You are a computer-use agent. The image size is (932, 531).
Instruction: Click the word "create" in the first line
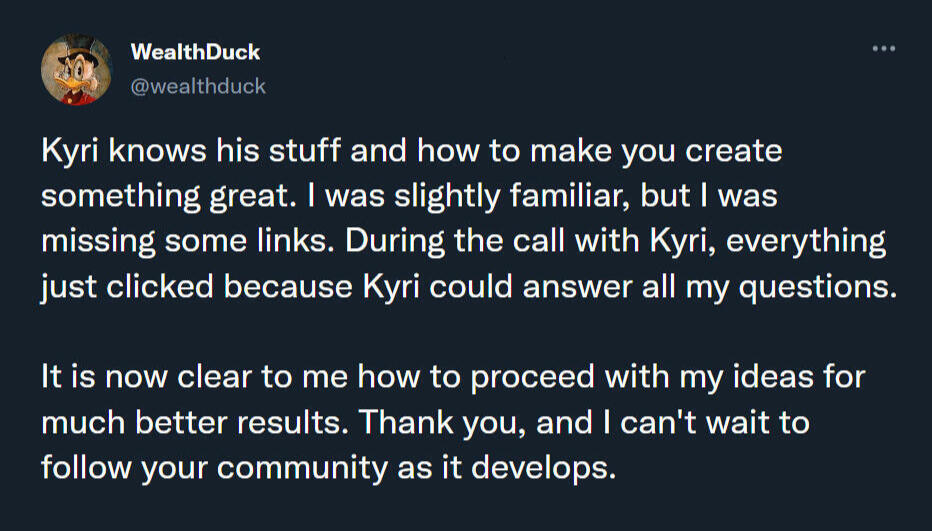point(732,153)
